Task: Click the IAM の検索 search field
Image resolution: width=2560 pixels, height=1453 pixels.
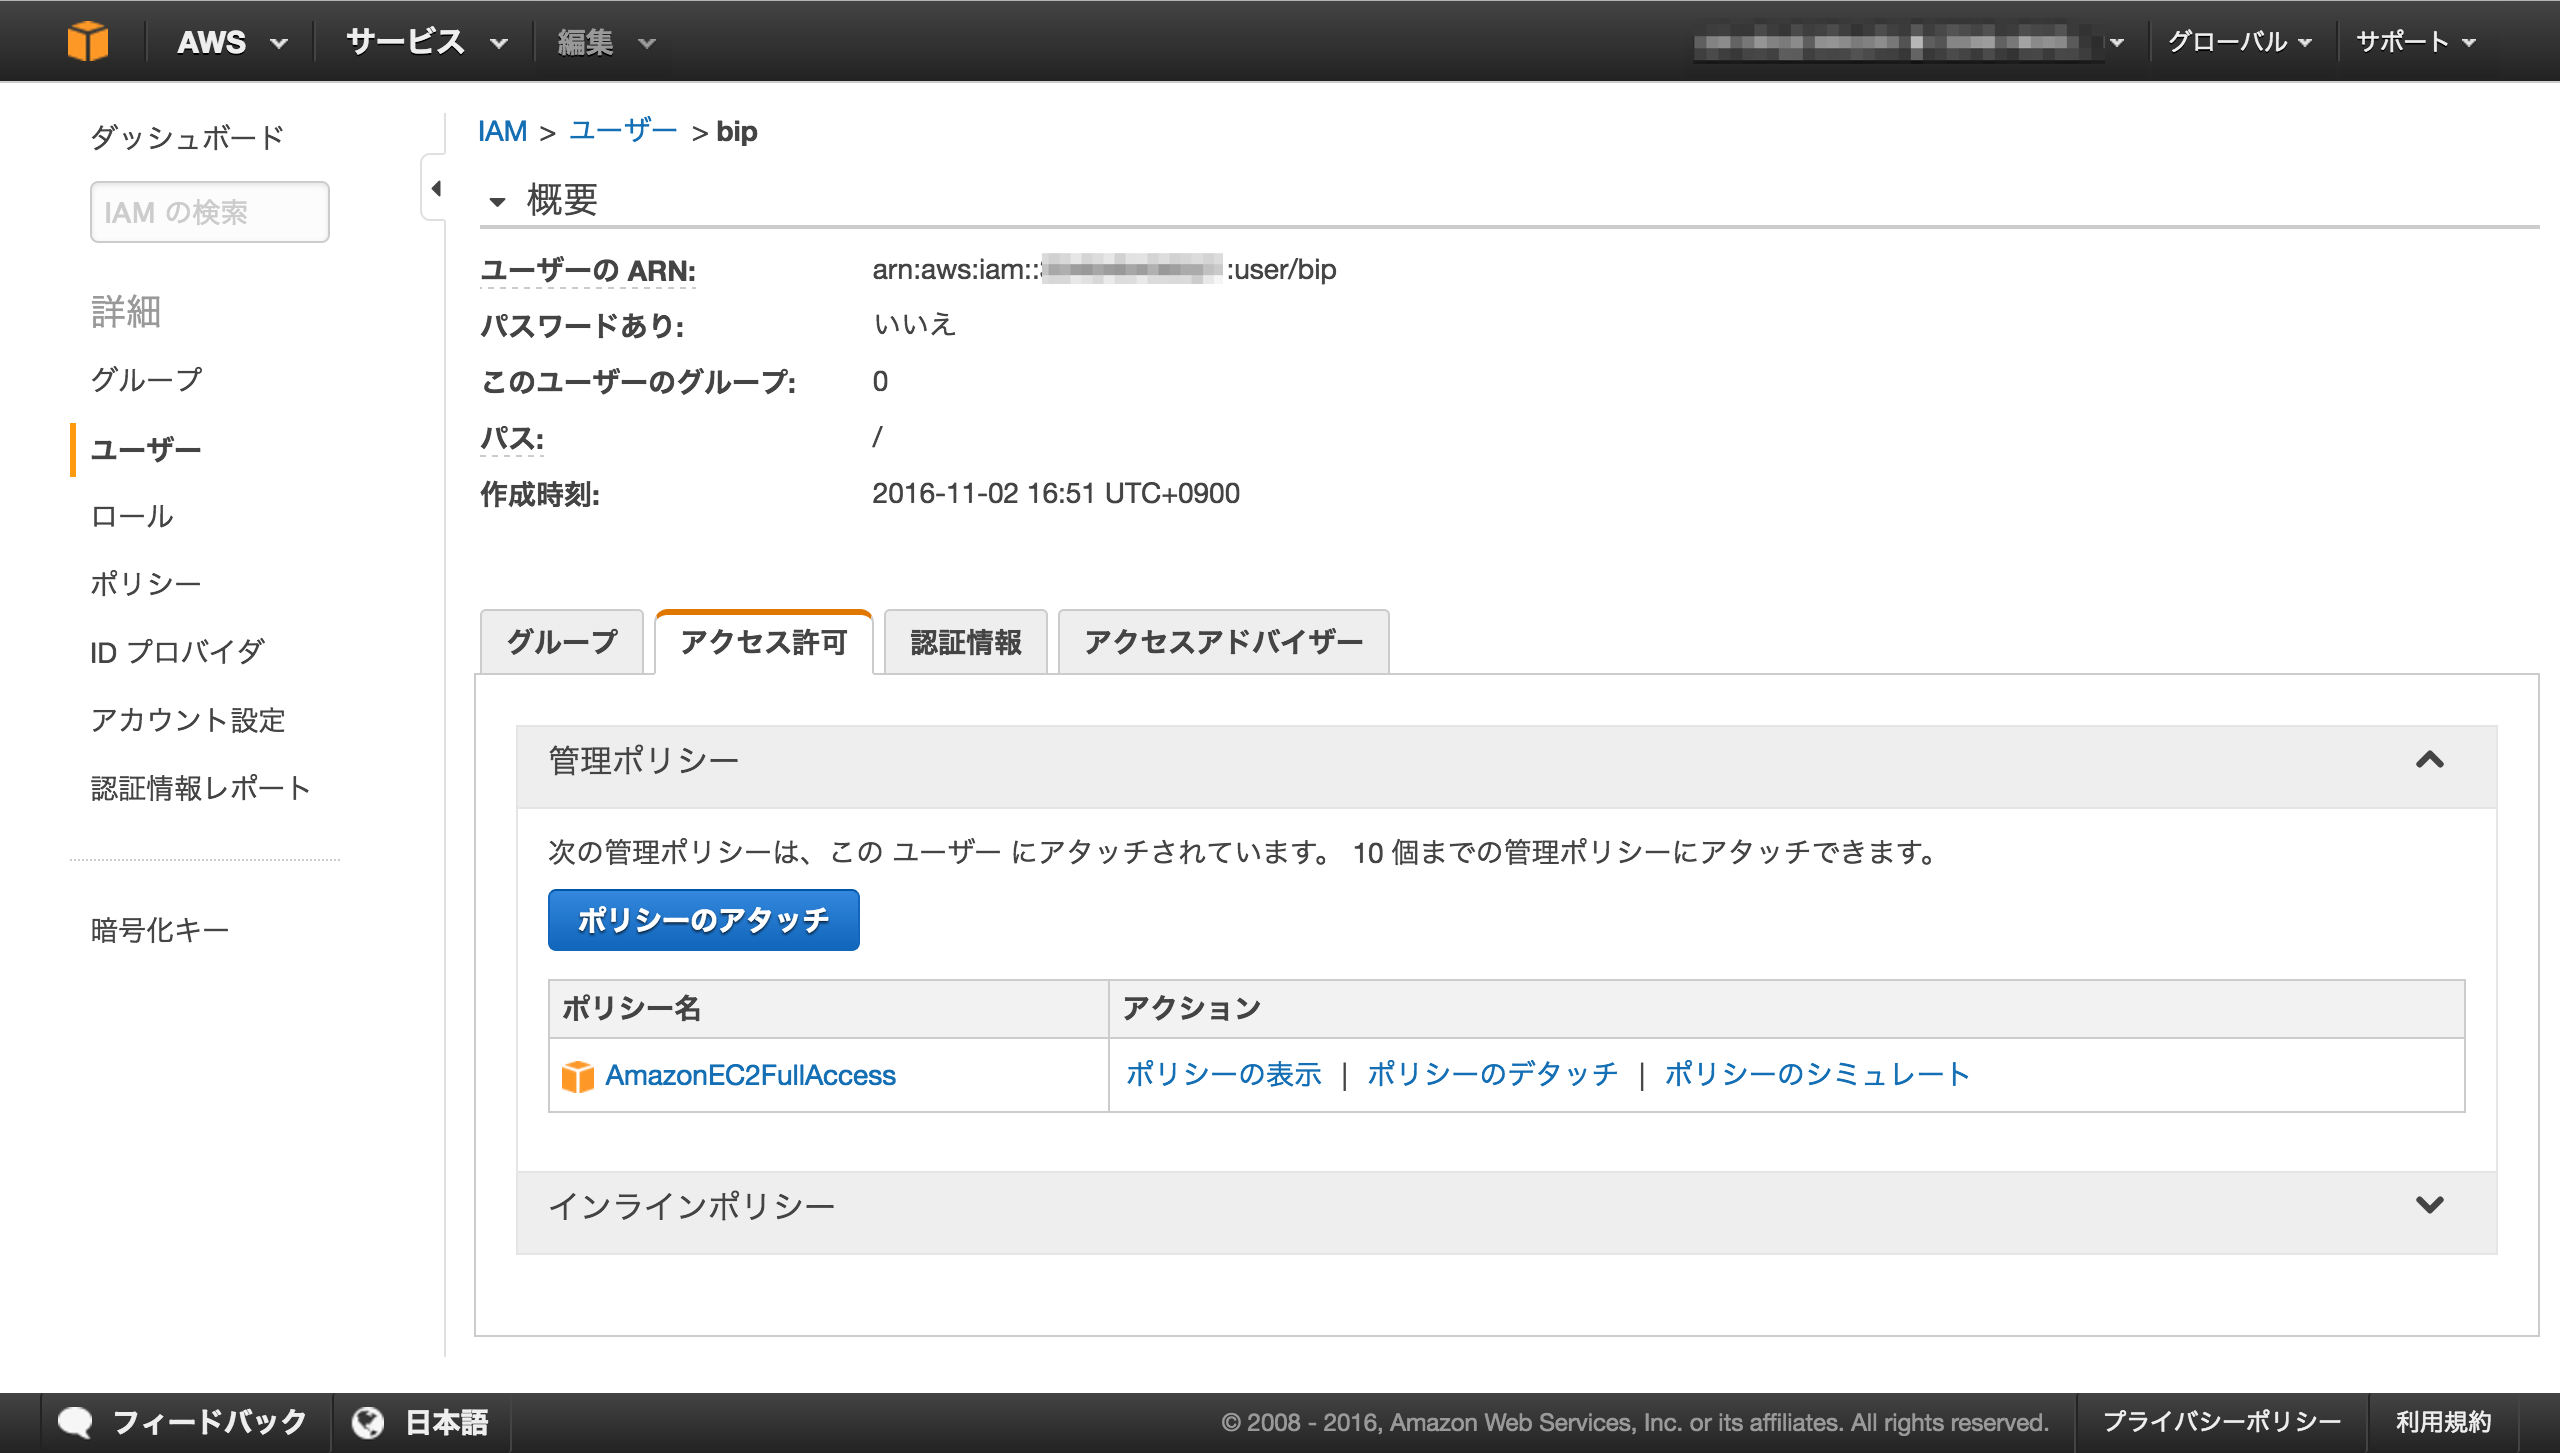Action: [x=210, y=212]
